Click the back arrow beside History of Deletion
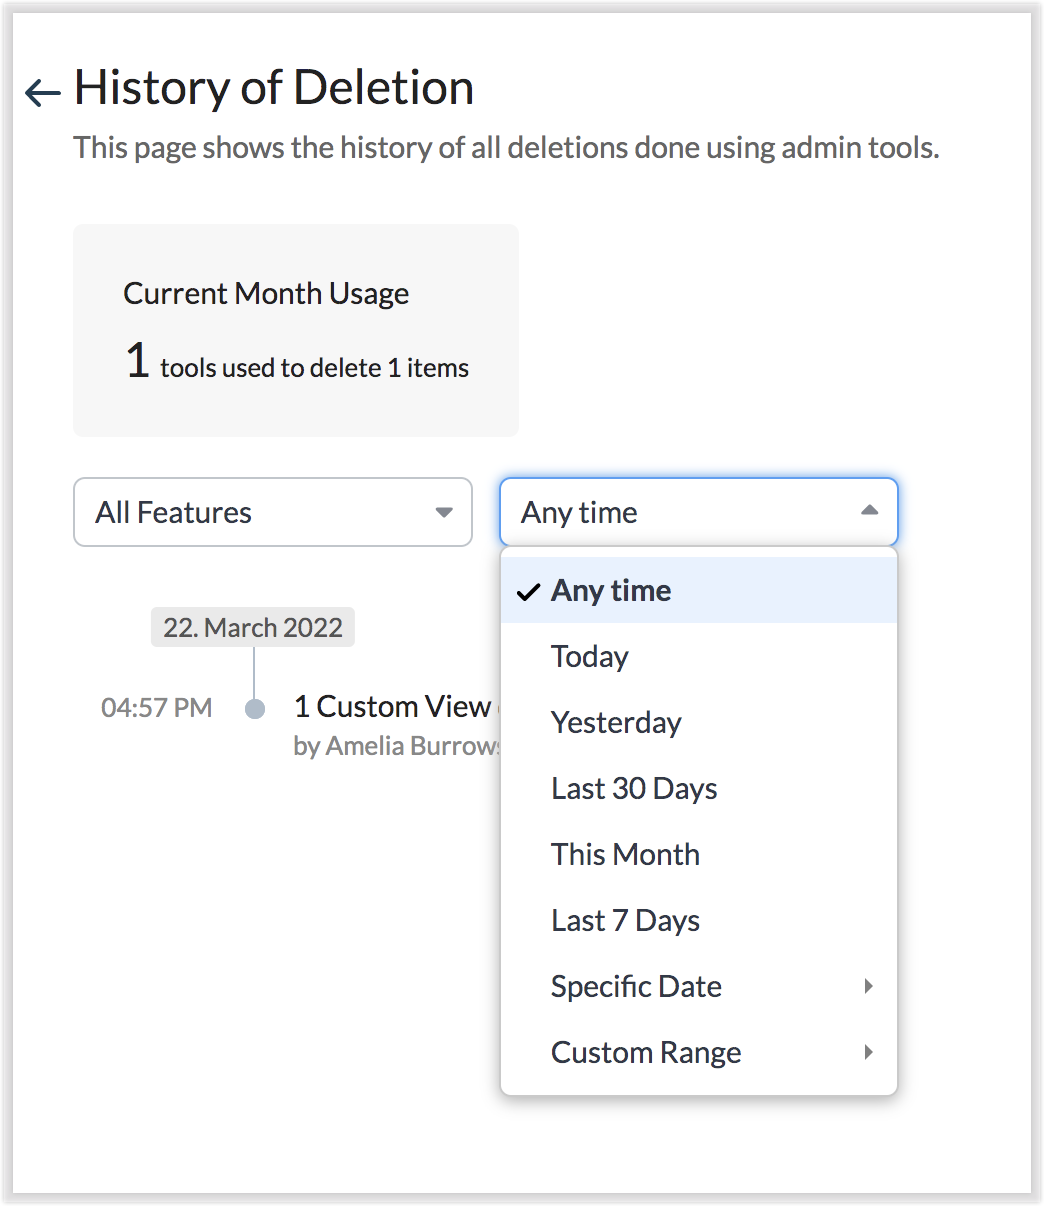The width and height of the screenshot is (1044, 1206). pos(43,93)
